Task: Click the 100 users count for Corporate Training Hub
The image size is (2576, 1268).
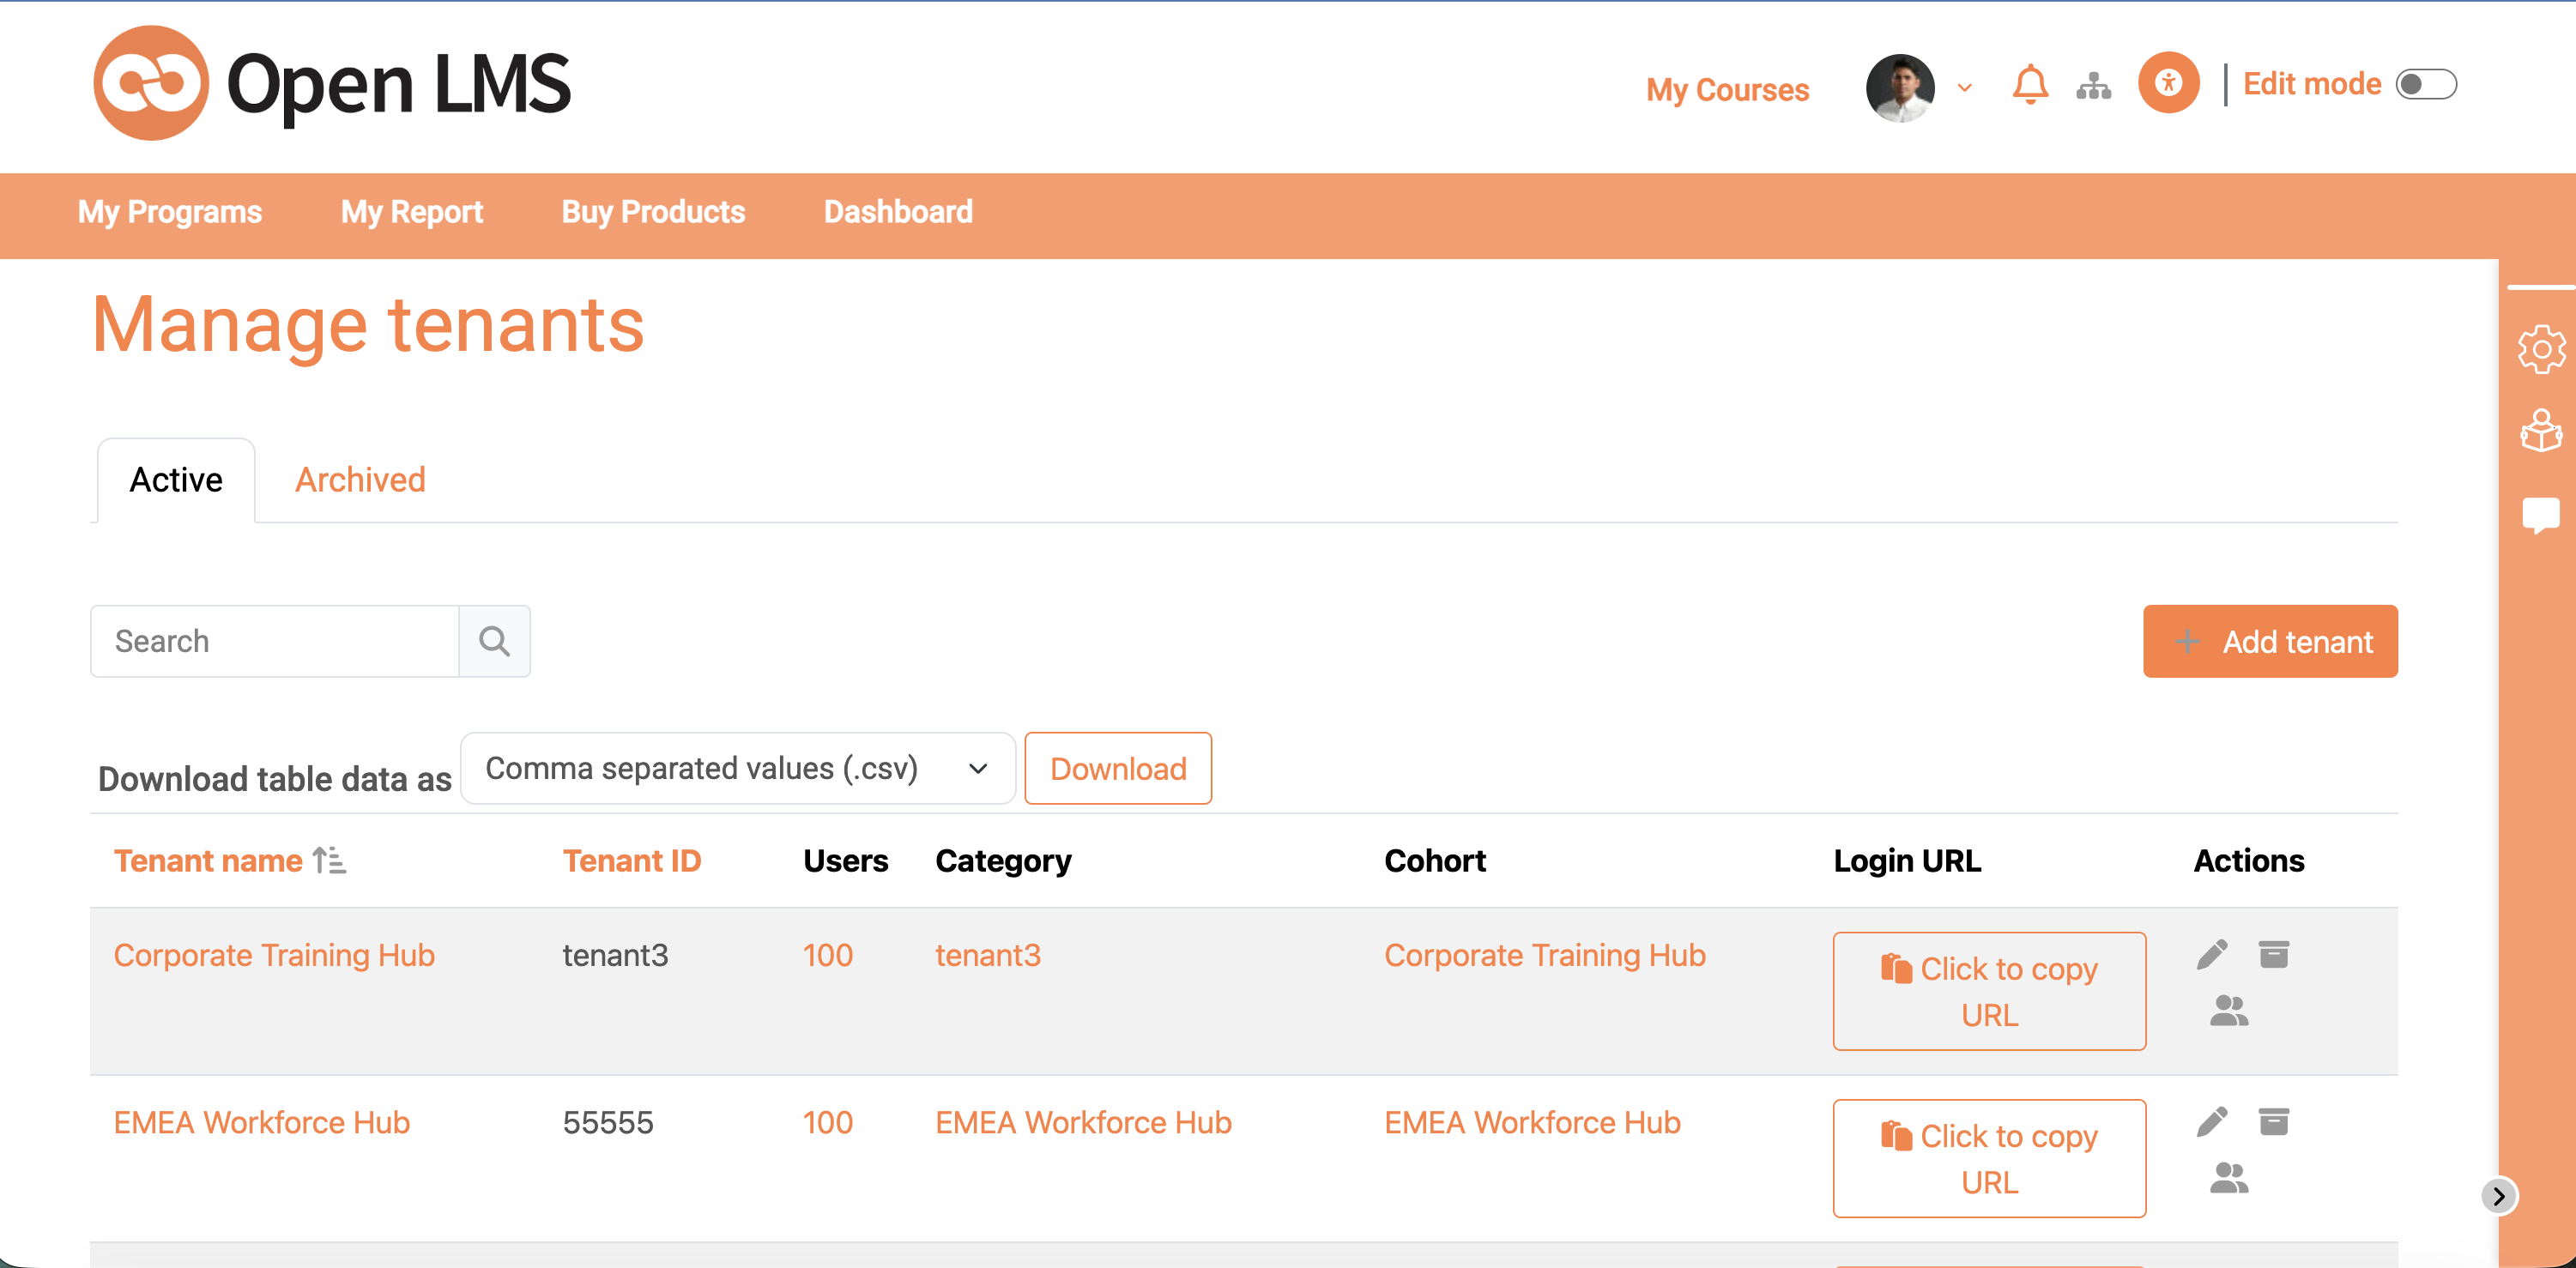Action: [828, 955]
